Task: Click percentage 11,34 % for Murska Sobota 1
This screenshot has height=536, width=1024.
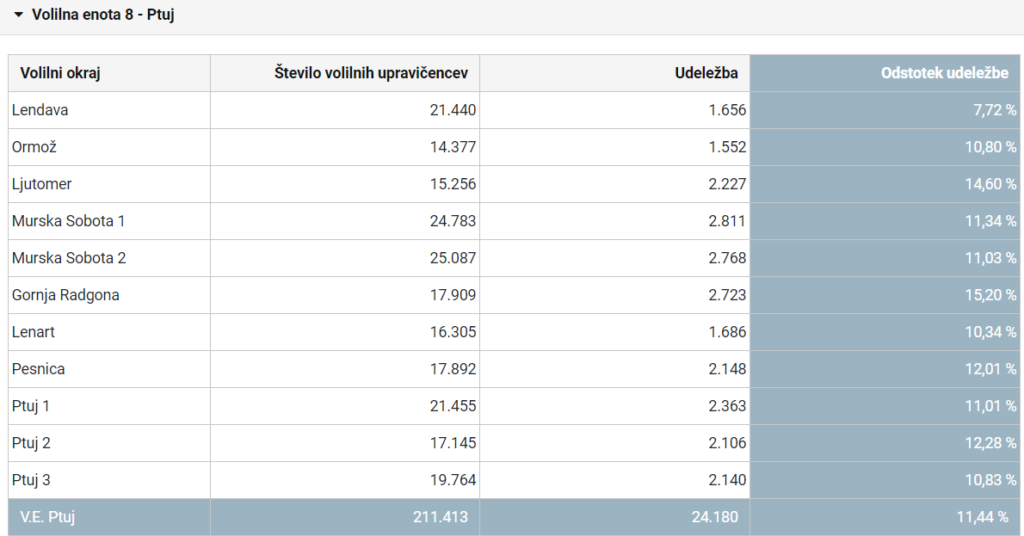Action: [x=991, y=221]
